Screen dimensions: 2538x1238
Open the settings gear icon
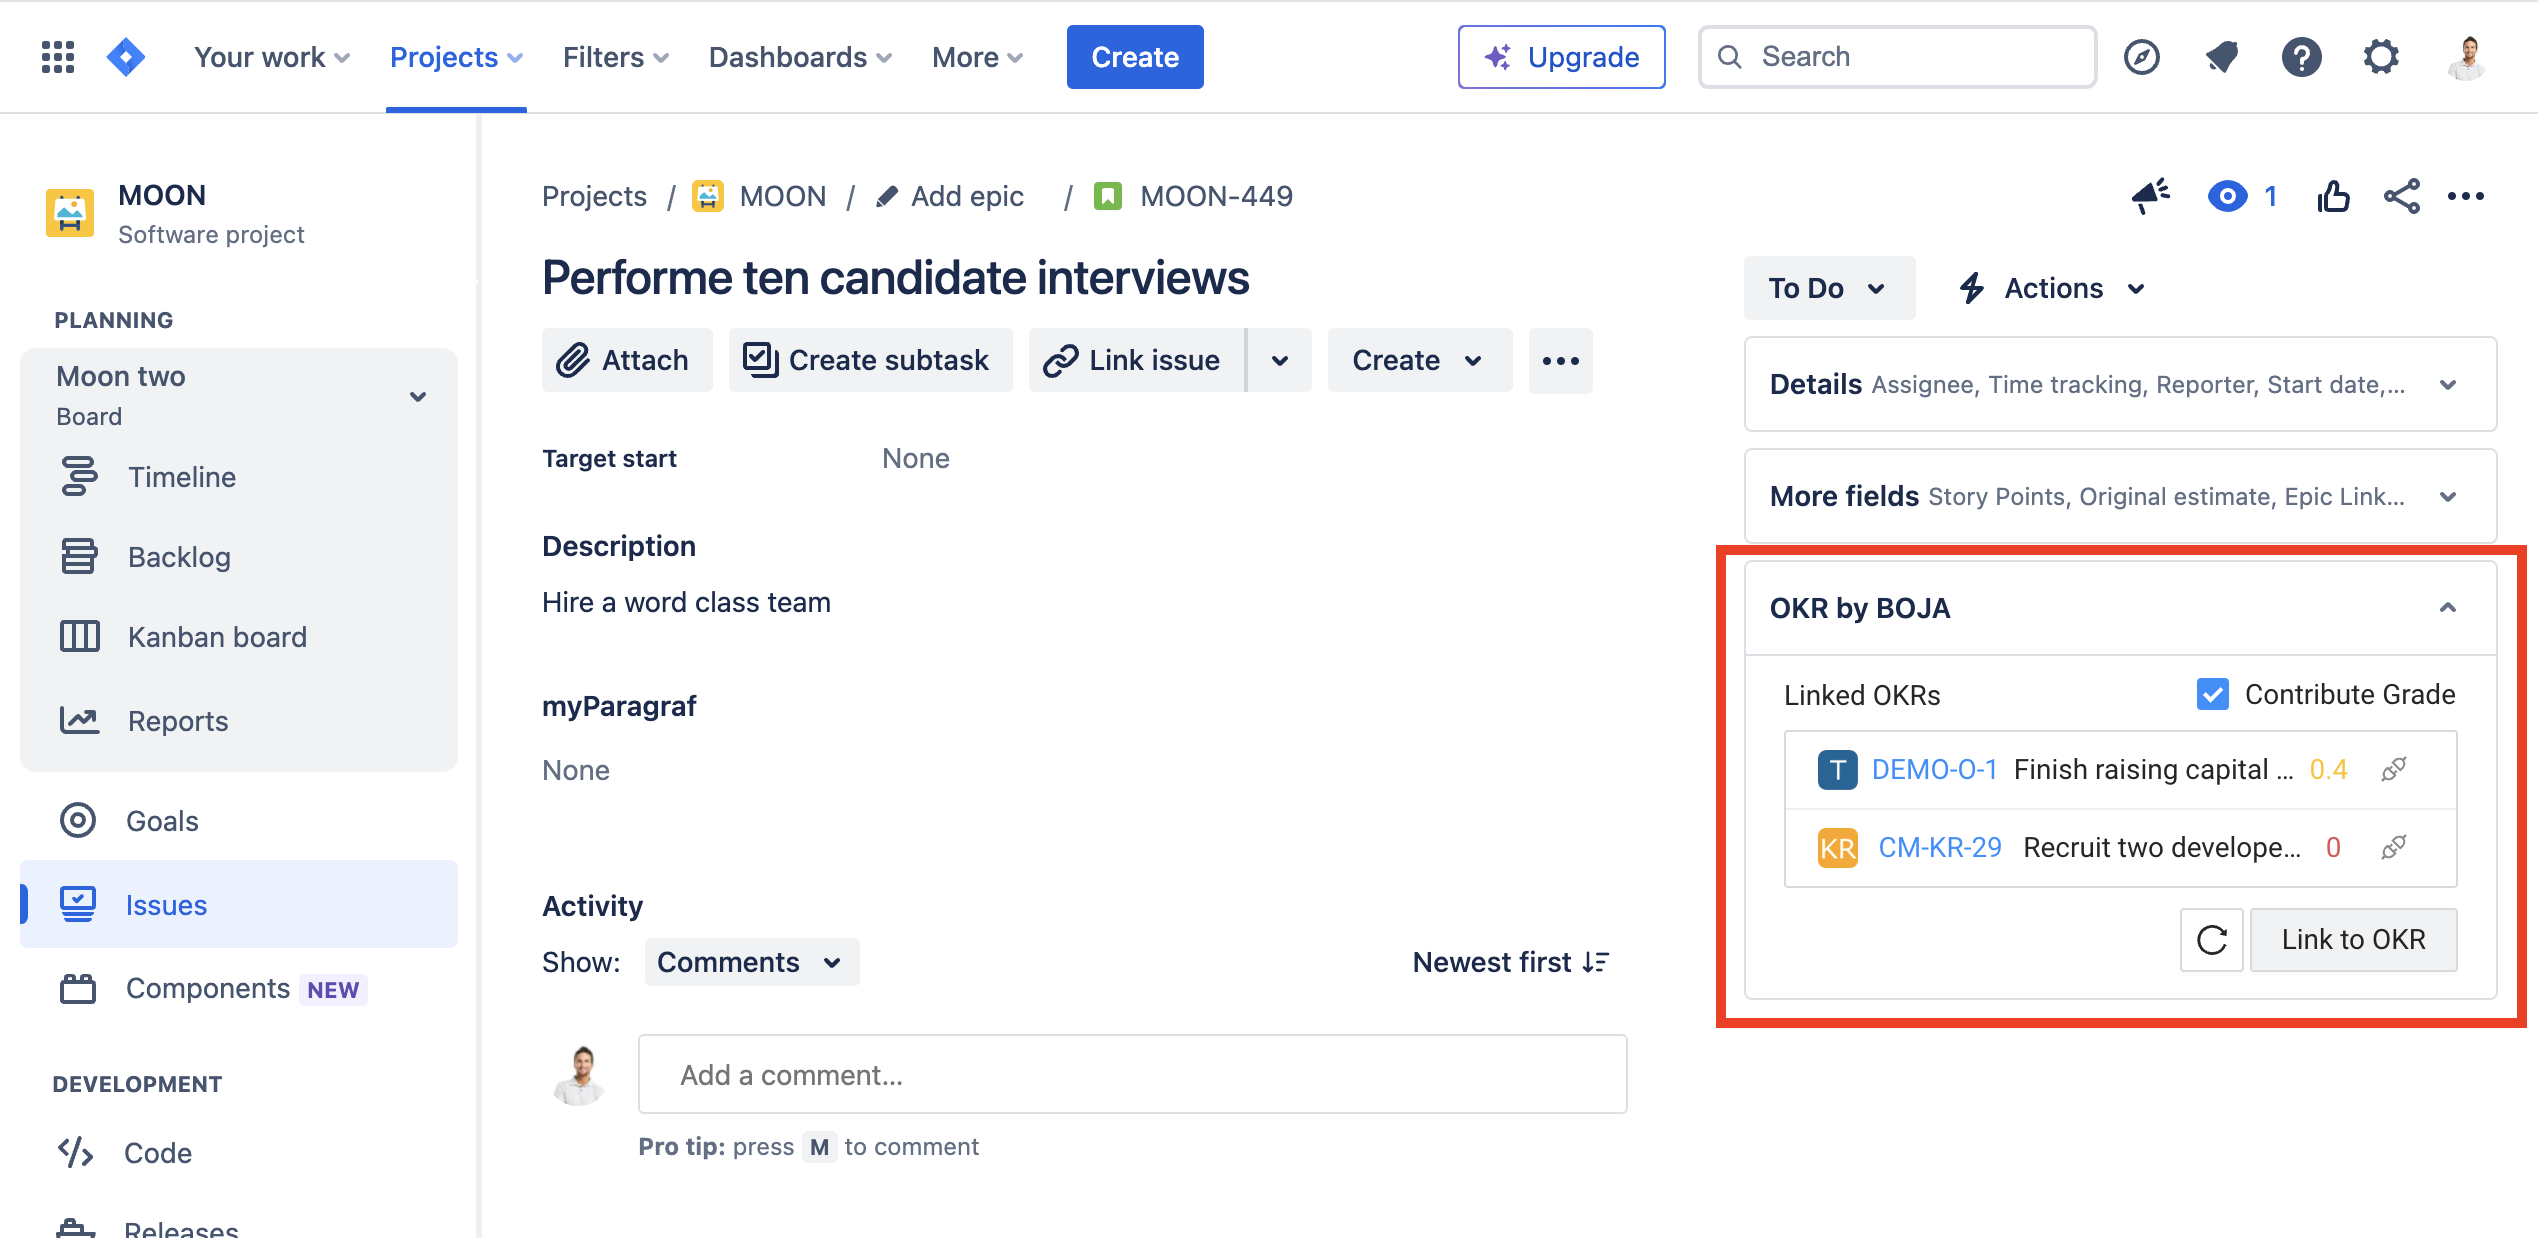tap(2381, 57)
